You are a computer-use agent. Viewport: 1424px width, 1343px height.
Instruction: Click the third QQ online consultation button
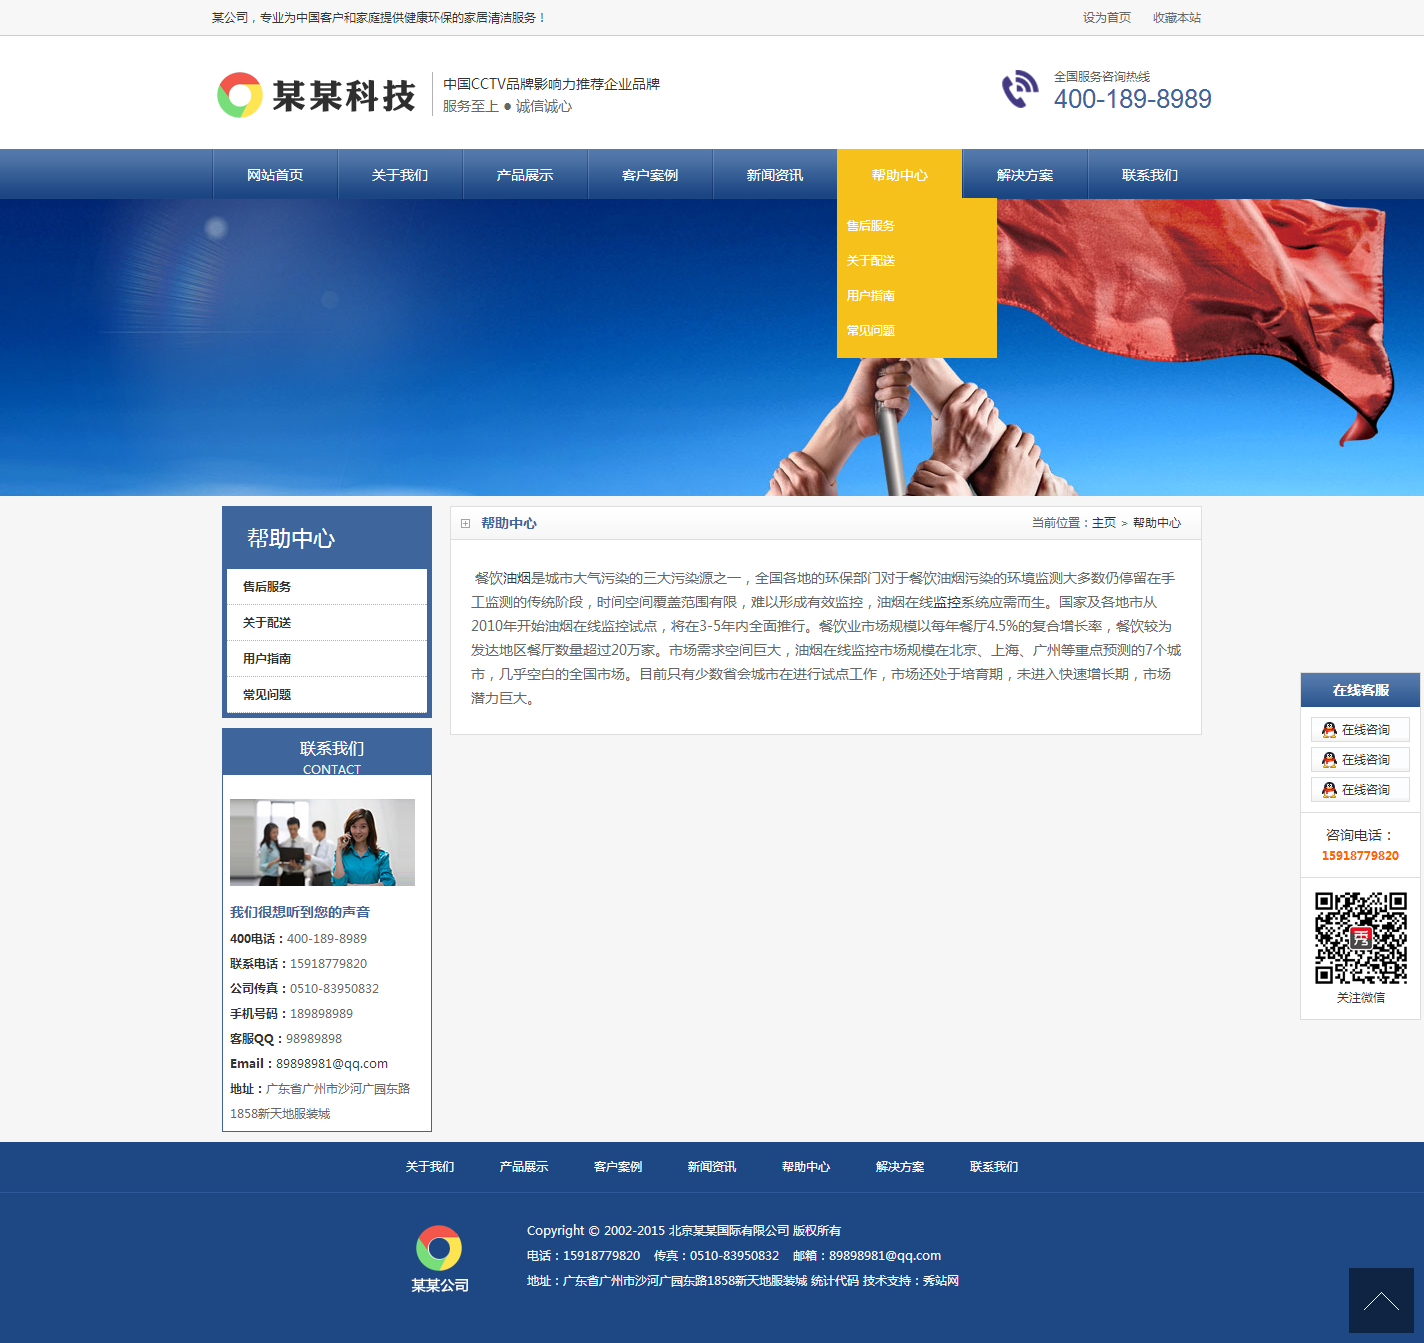1359,790
